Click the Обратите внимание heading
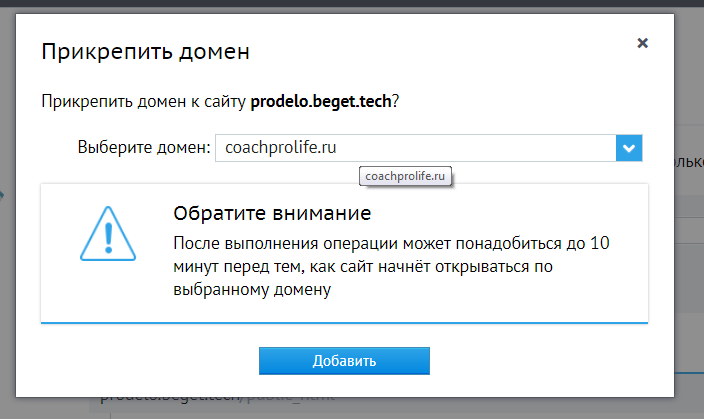 272,213
